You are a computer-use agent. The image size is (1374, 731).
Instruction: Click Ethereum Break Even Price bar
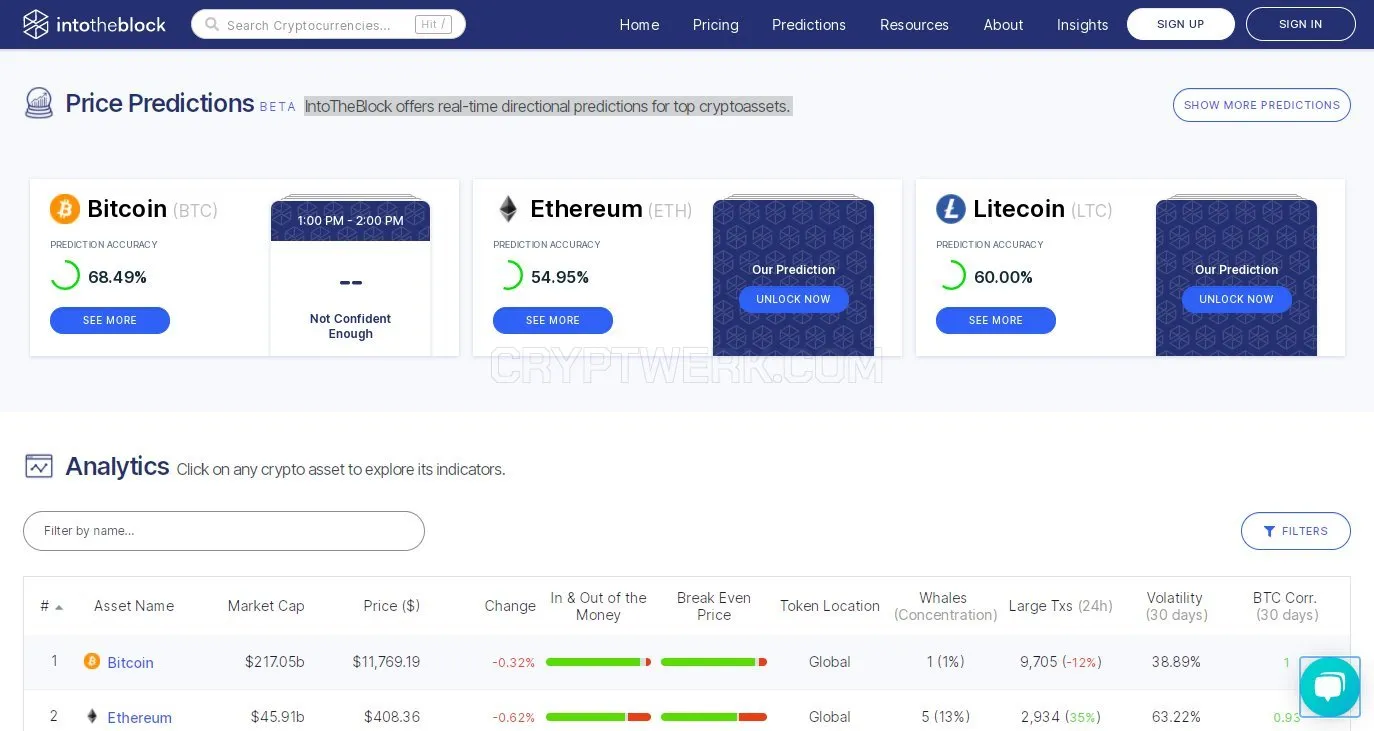point(714,717)
